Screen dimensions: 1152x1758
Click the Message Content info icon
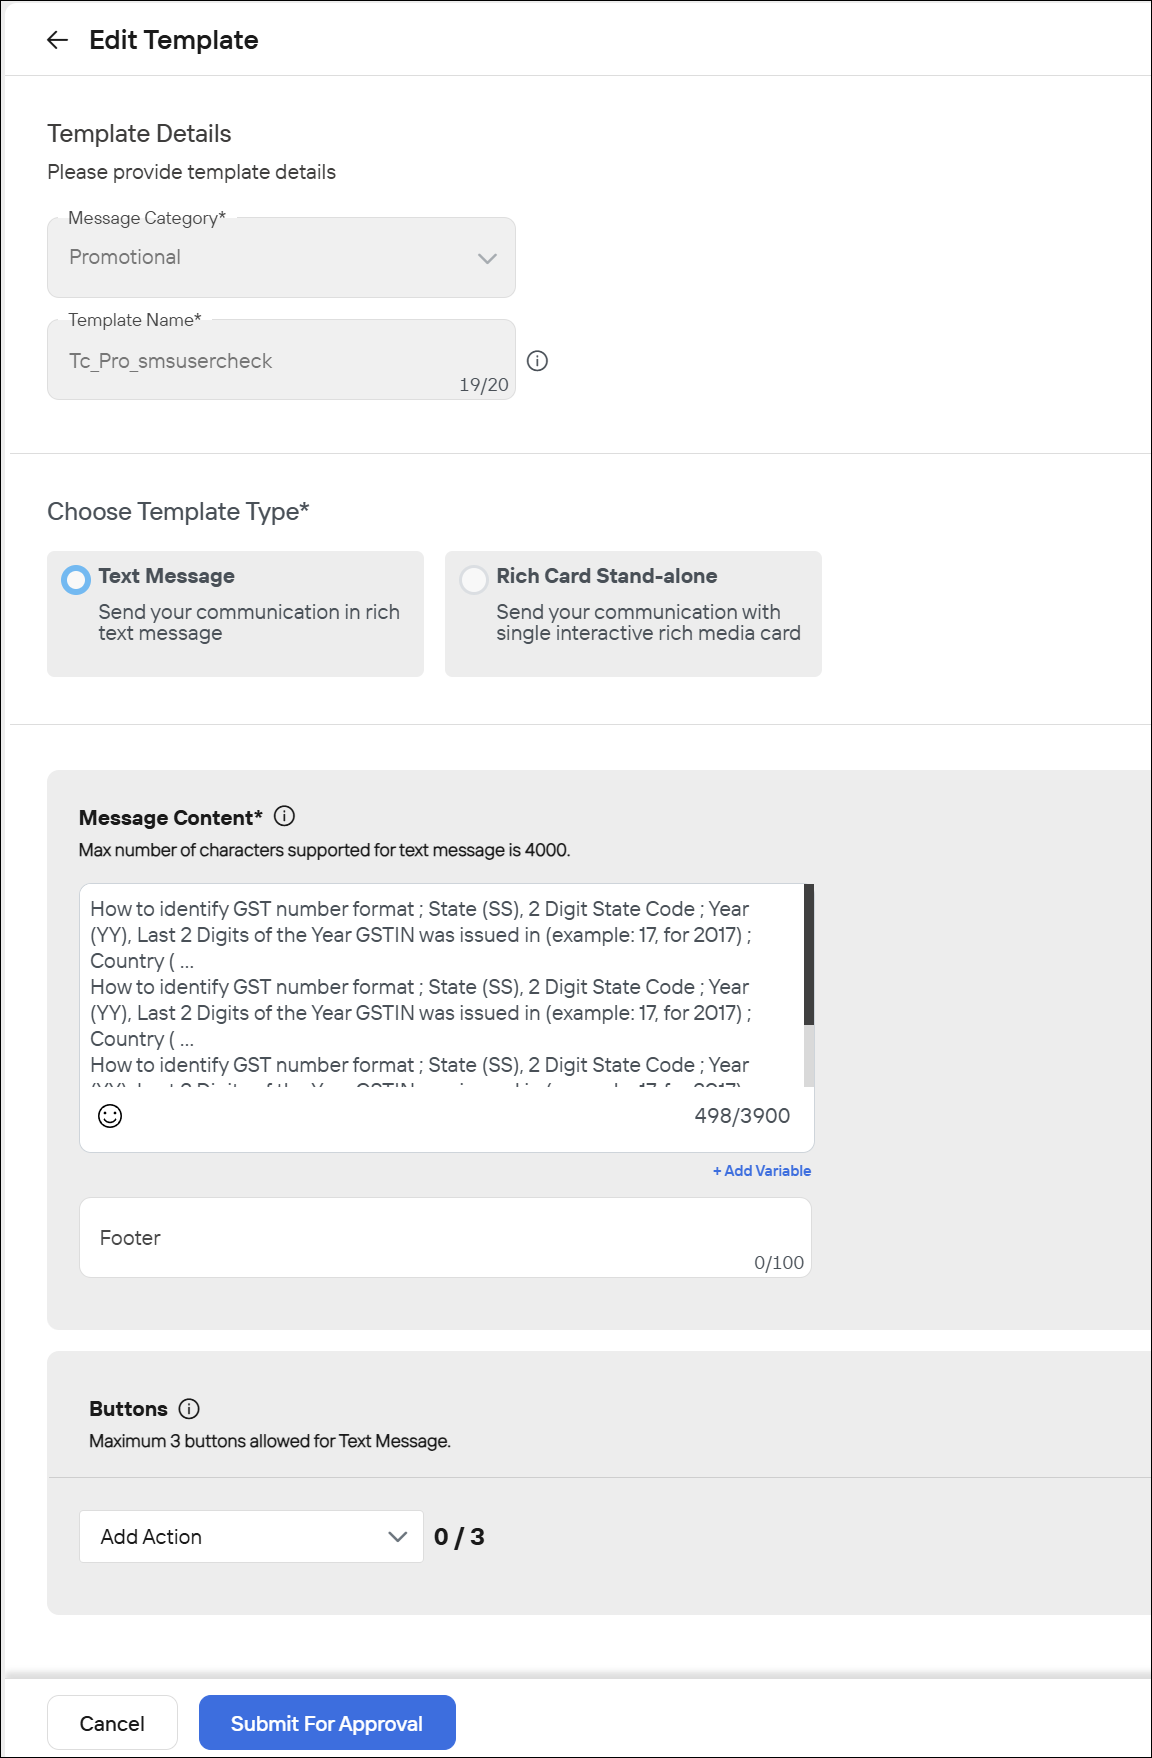[x=284, y=816]
